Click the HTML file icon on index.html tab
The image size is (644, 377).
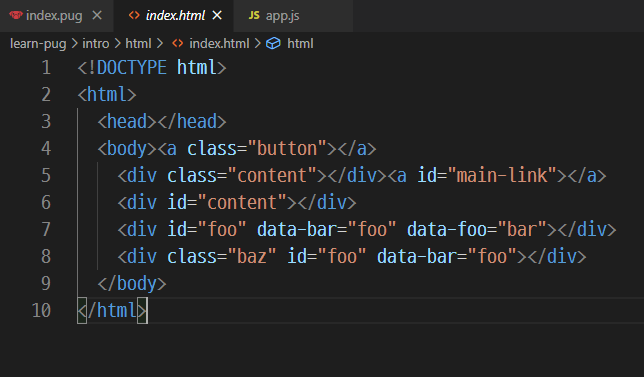[134, 16]
